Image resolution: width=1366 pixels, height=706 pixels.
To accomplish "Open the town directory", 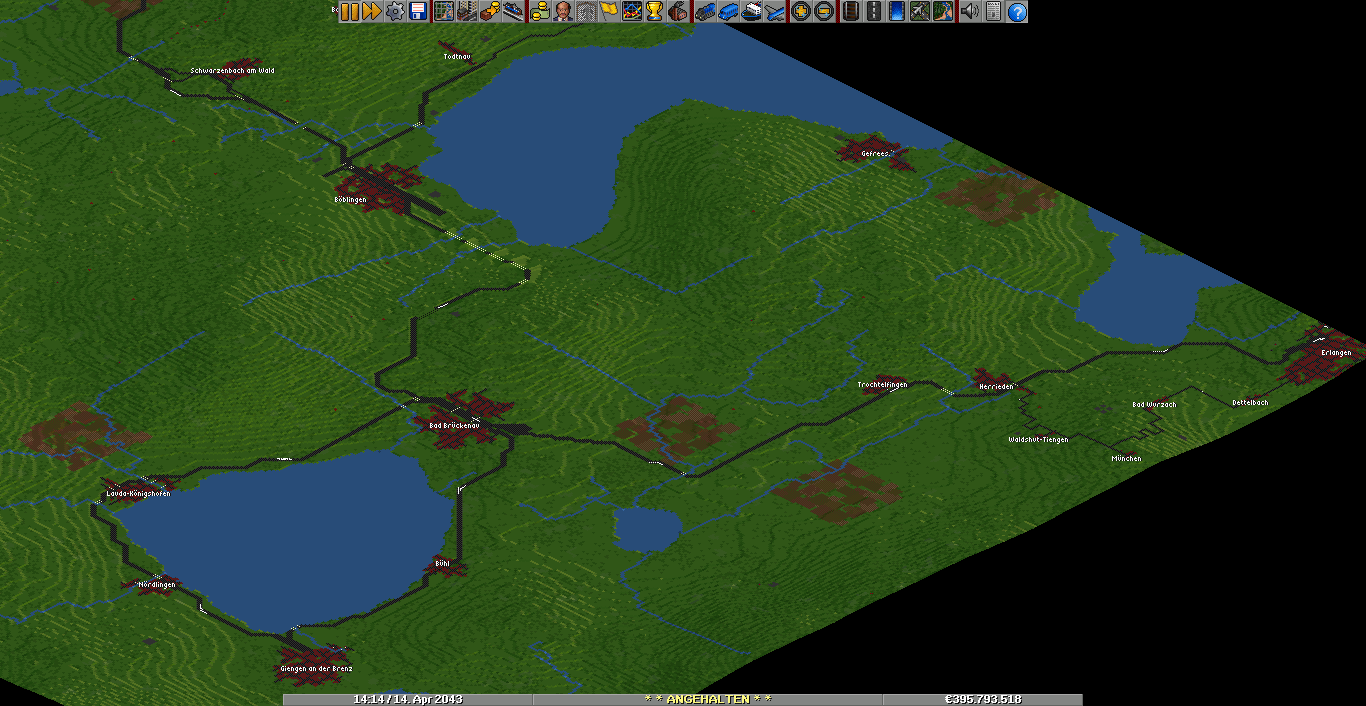I will (466, 12).
